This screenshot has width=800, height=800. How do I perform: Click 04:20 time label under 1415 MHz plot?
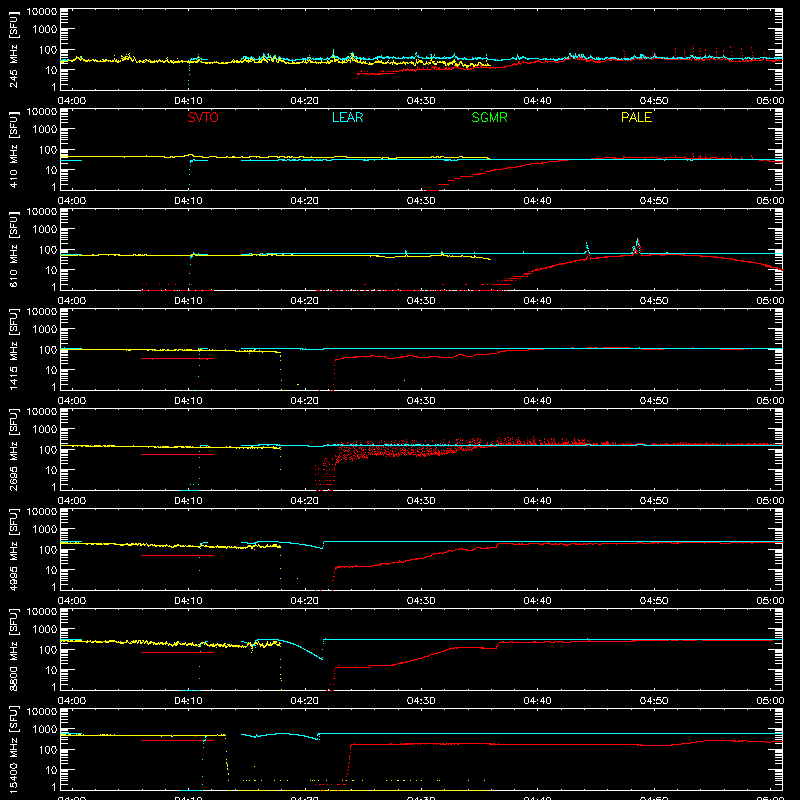[305, 401]
